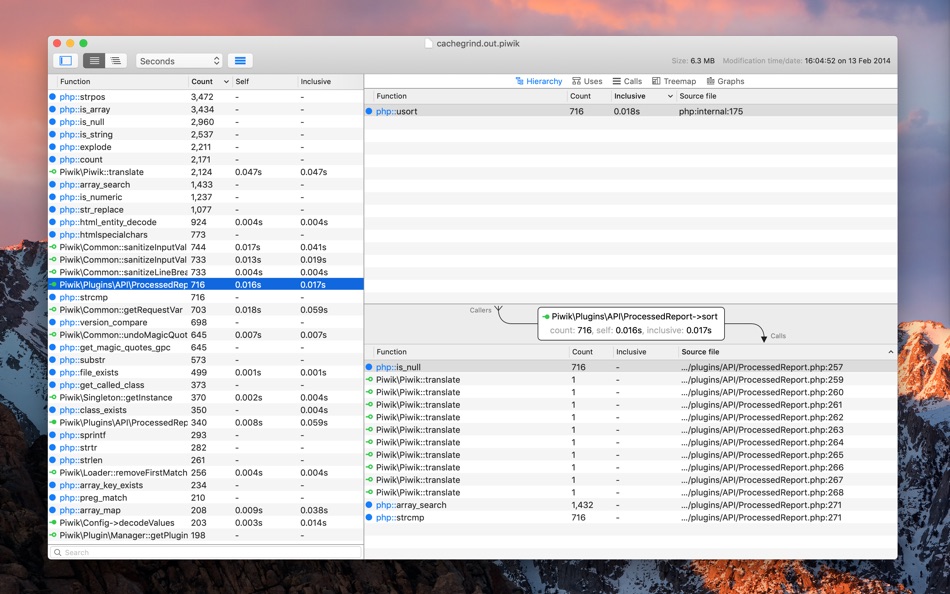This screenshot has height=594, width=950.
Task: Select Piwik\Piwik::translate row with count 2,124
Action: tap(206, 172)
